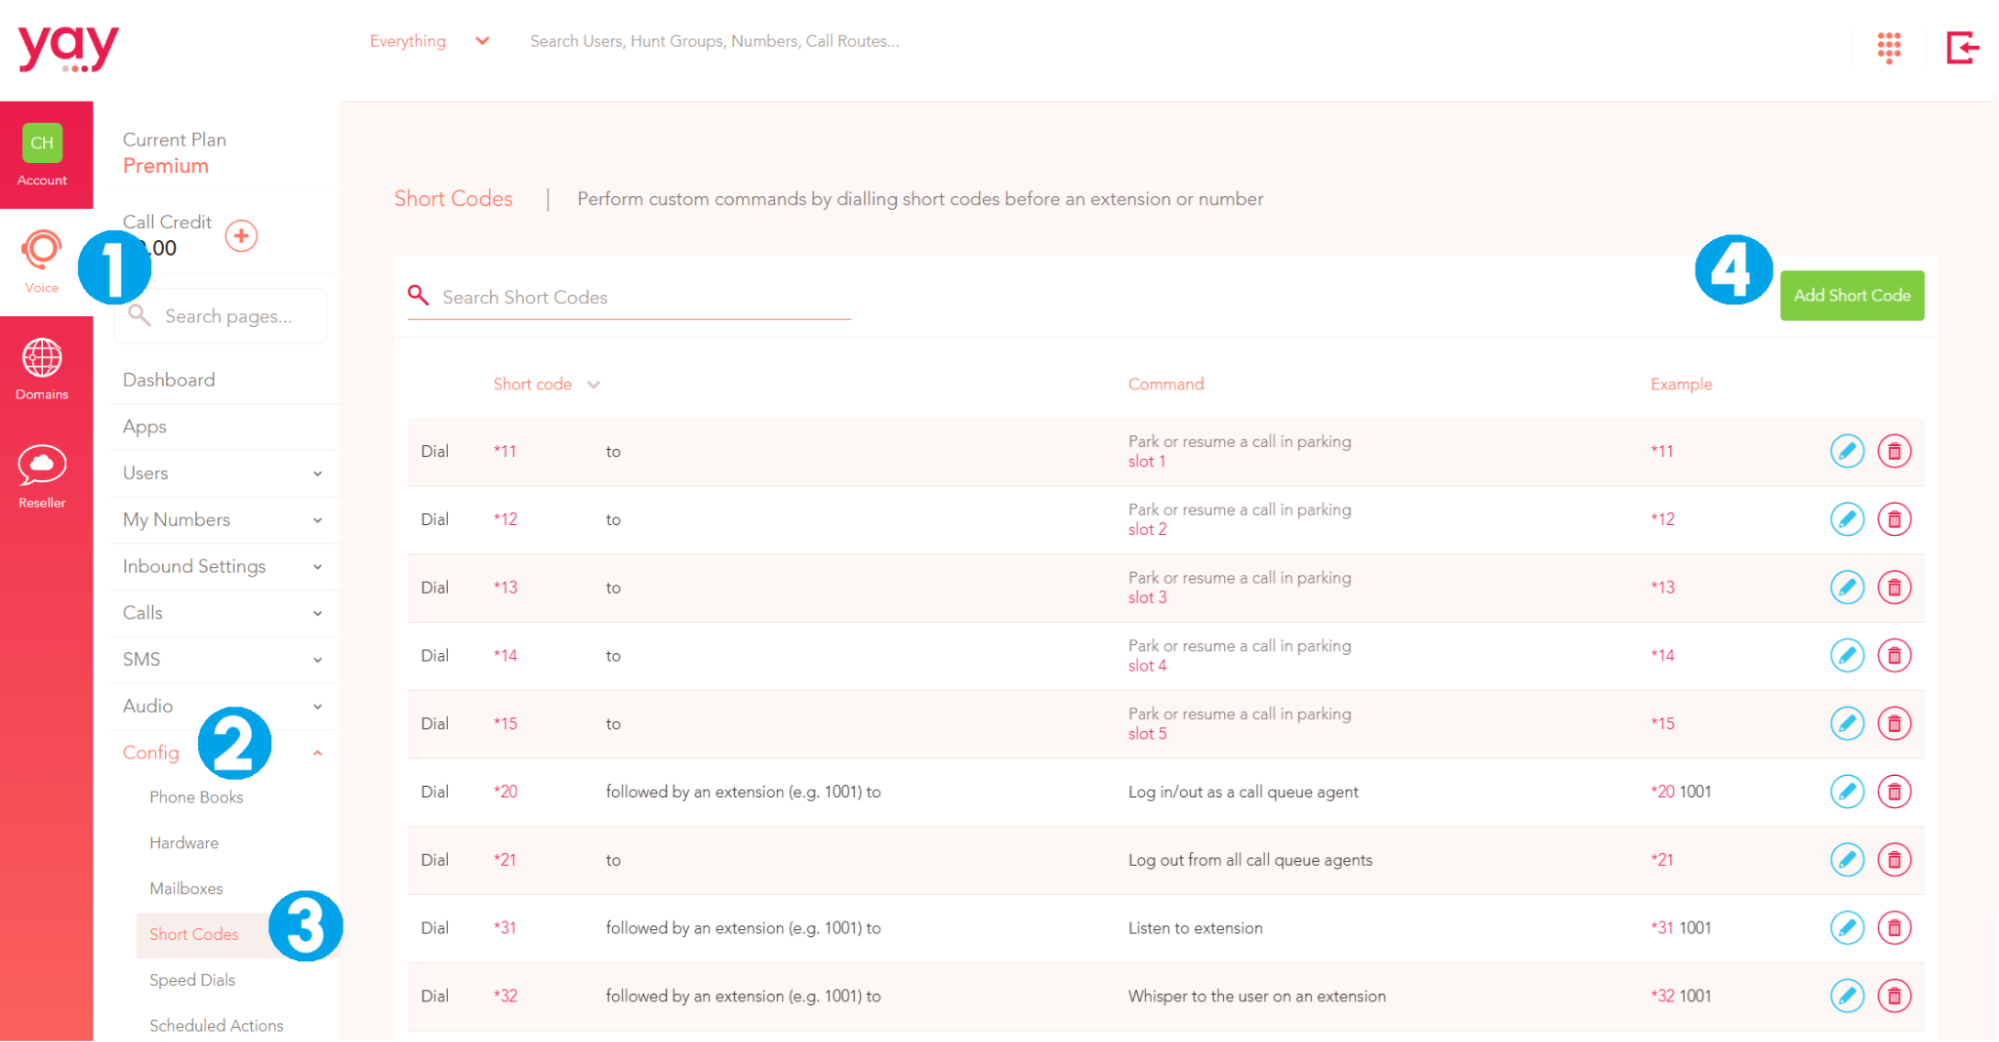
Task: Open the dial pad grid icon
Action: coord(1888,46)
